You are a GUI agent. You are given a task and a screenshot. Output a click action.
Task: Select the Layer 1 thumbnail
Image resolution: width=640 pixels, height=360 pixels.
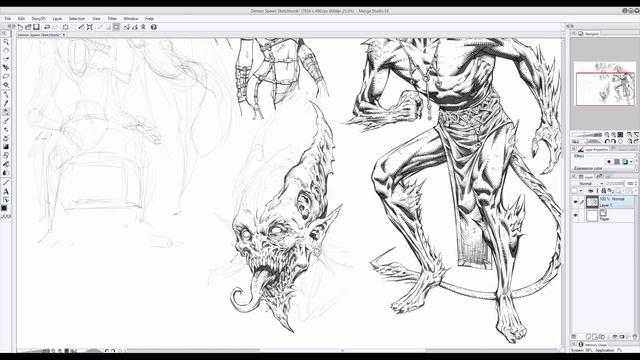point(592,202)
